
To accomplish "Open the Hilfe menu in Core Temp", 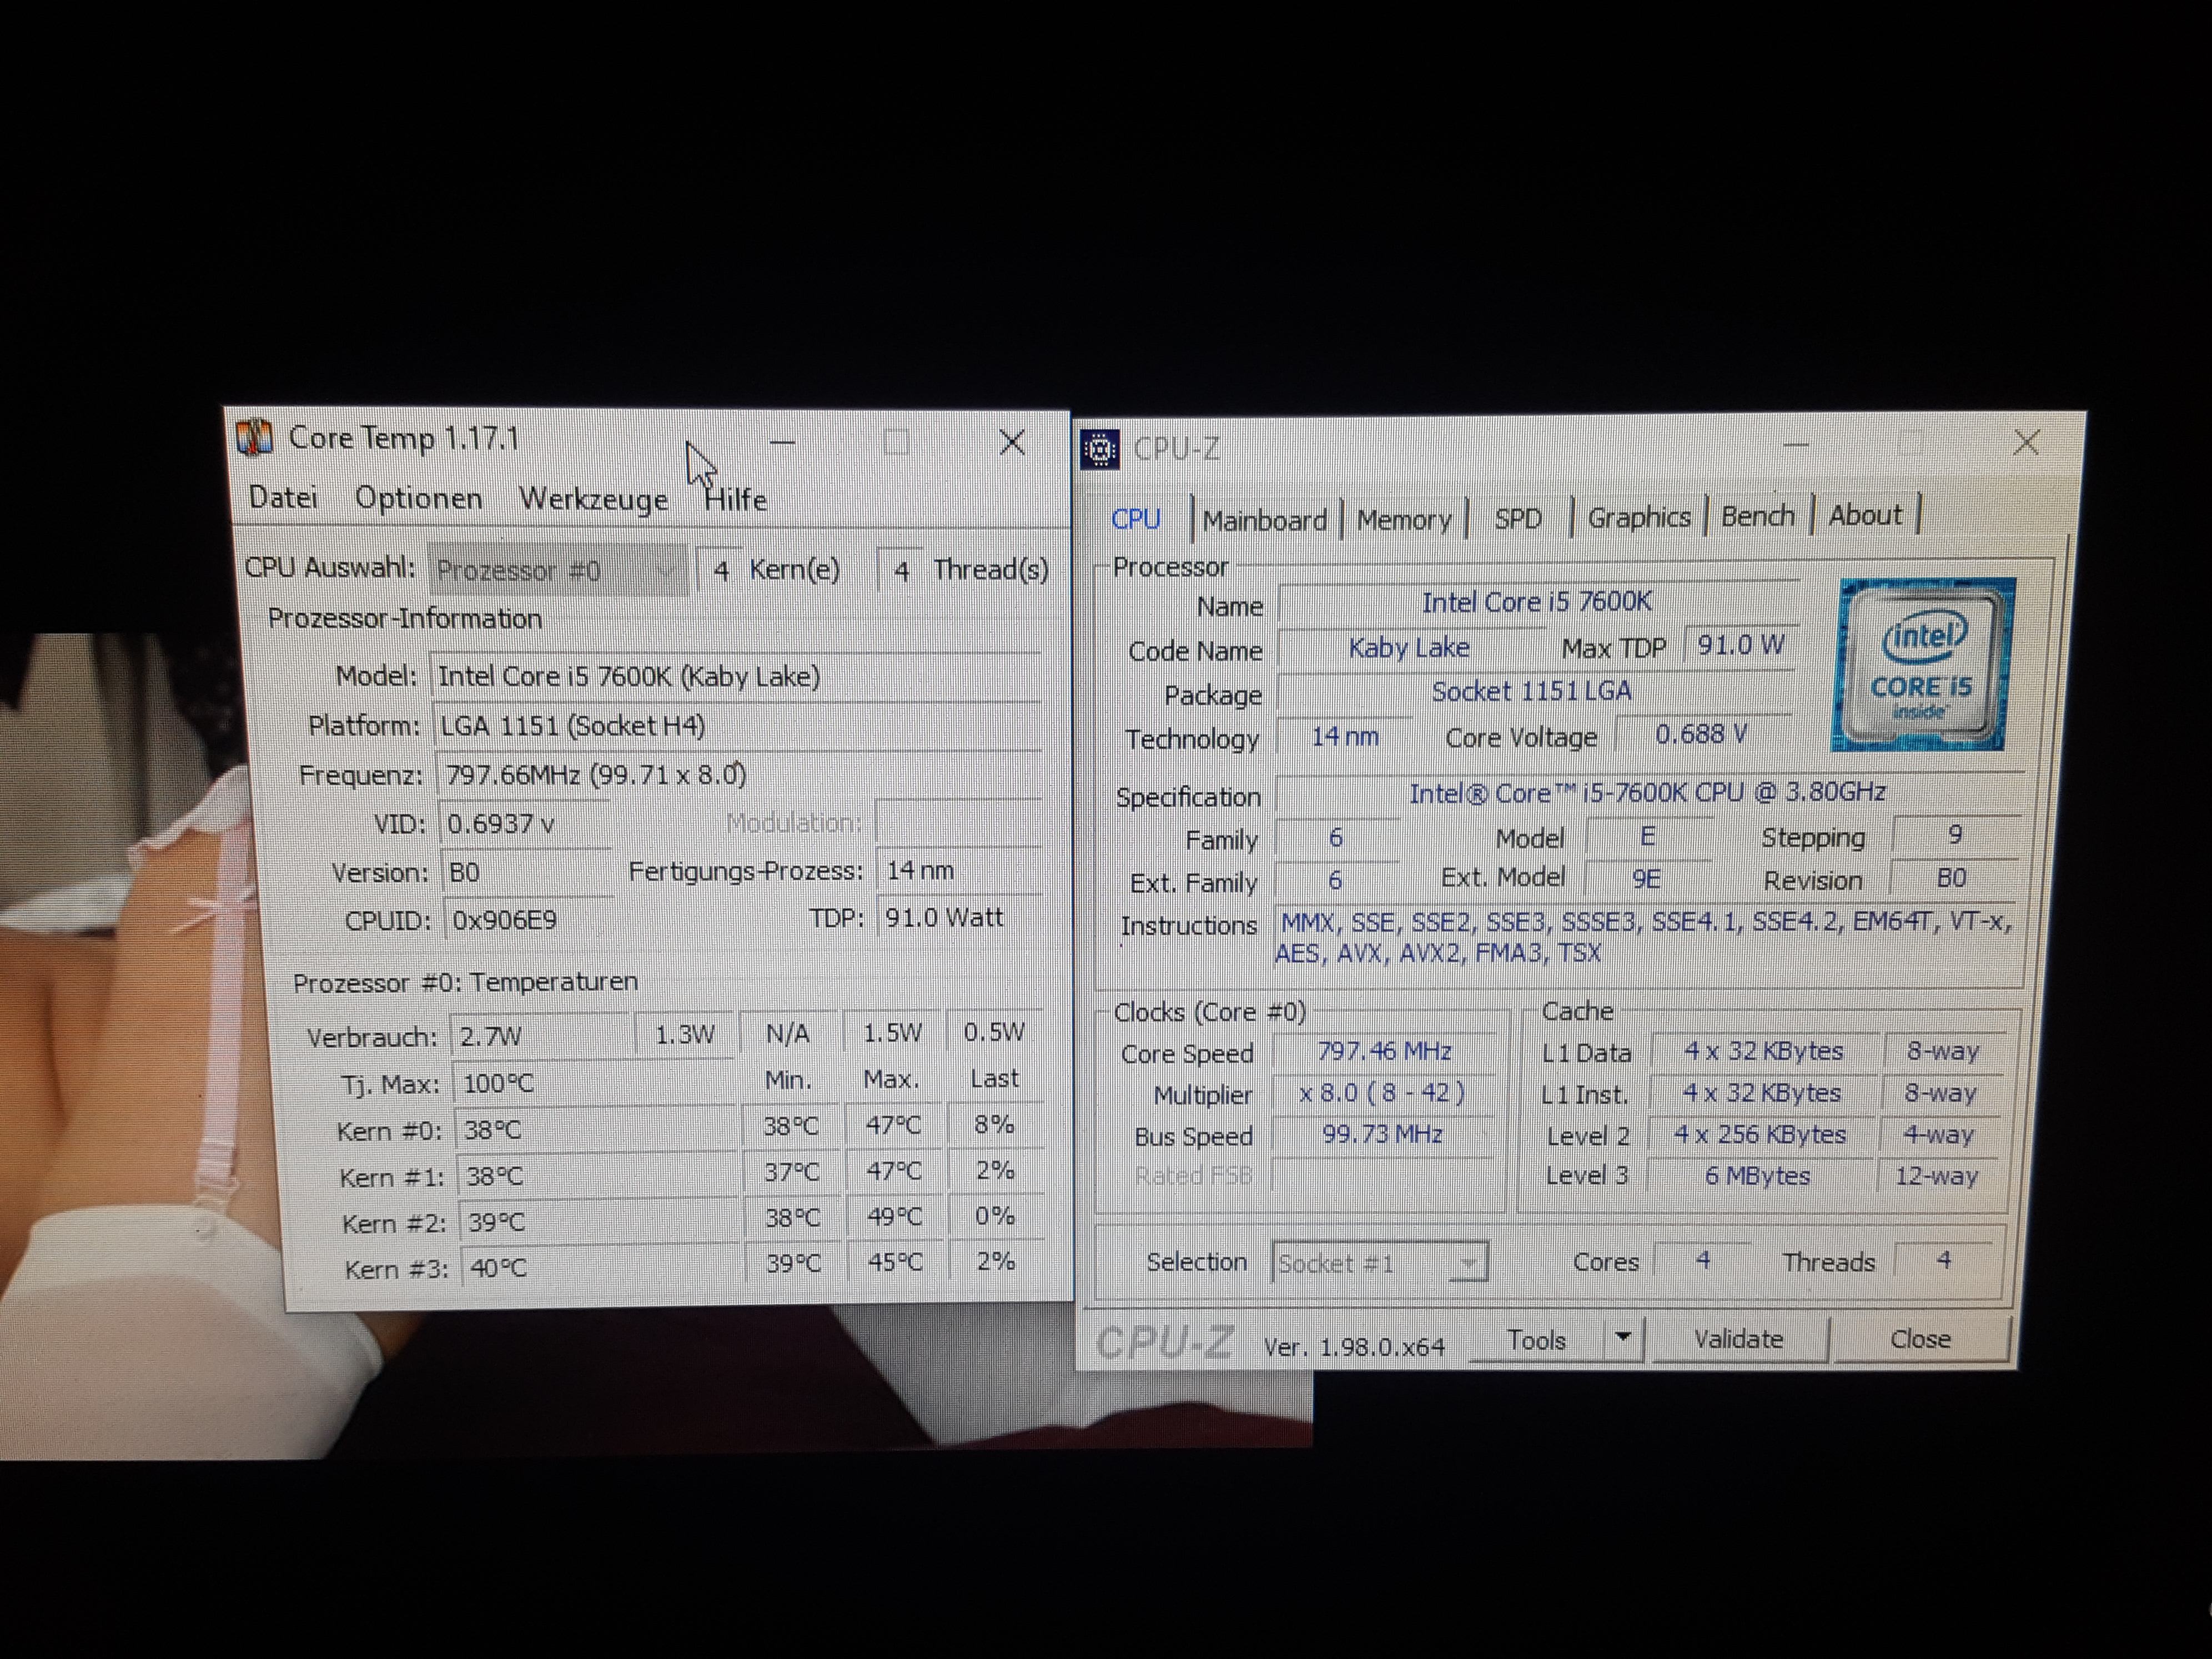I will pos(735,499).
